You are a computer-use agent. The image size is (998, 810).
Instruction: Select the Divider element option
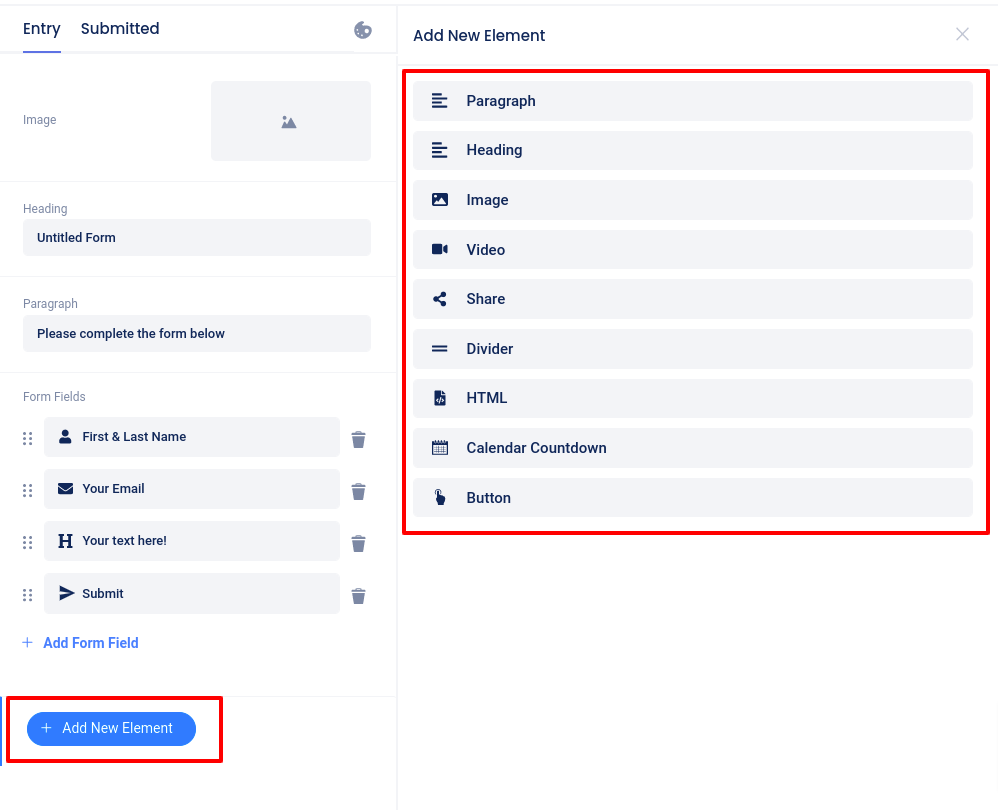[x=692, y=349]
